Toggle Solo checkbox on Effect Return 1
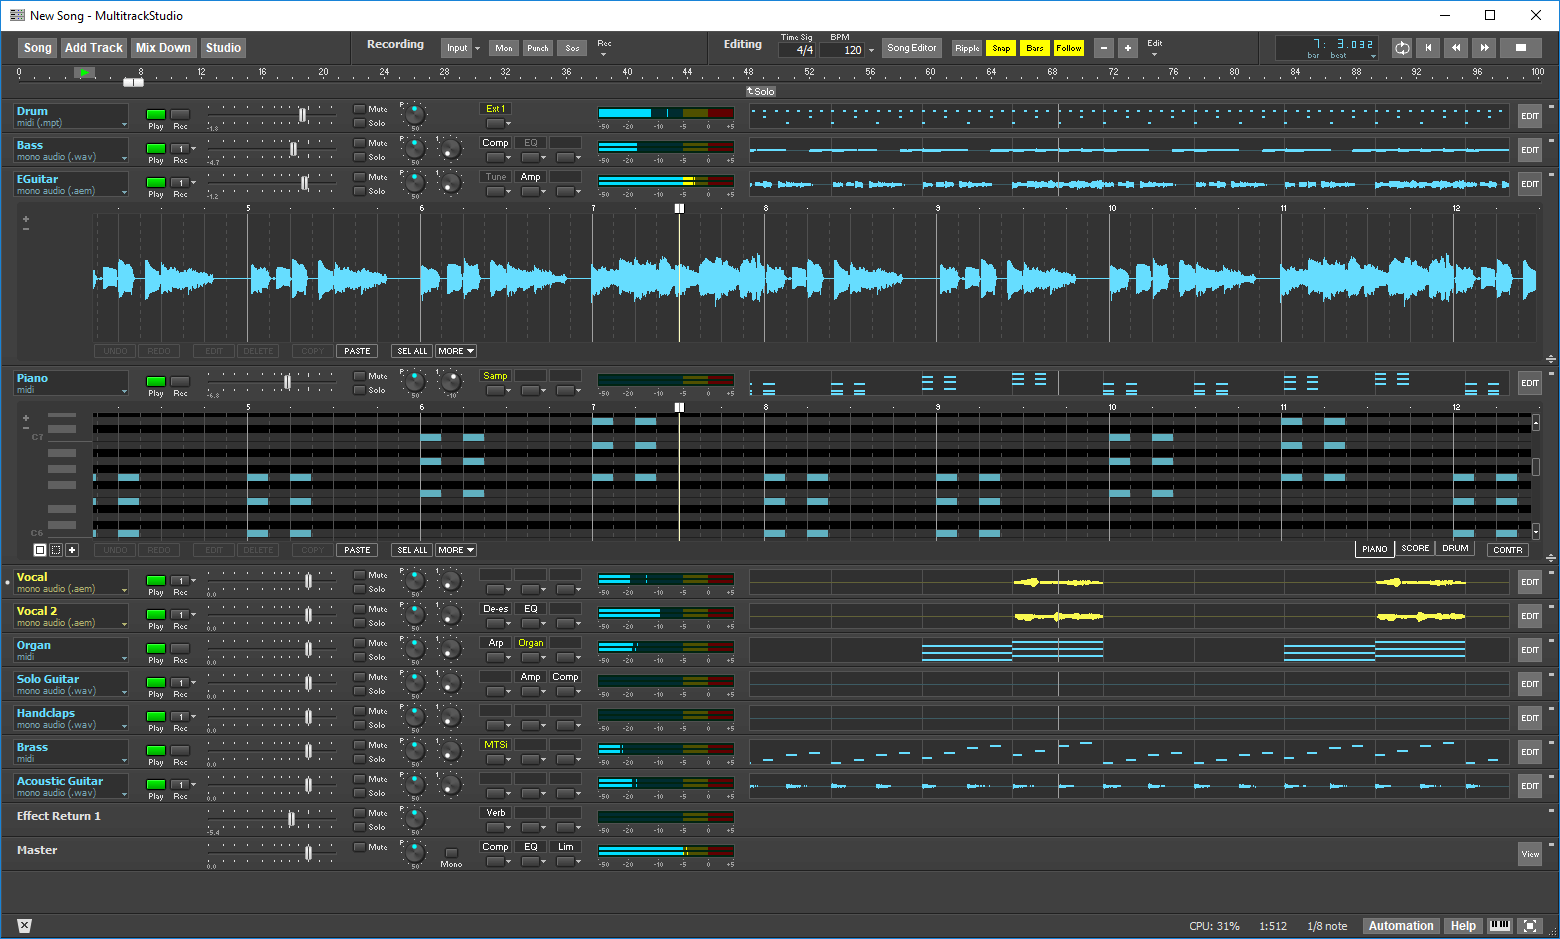 359,827
